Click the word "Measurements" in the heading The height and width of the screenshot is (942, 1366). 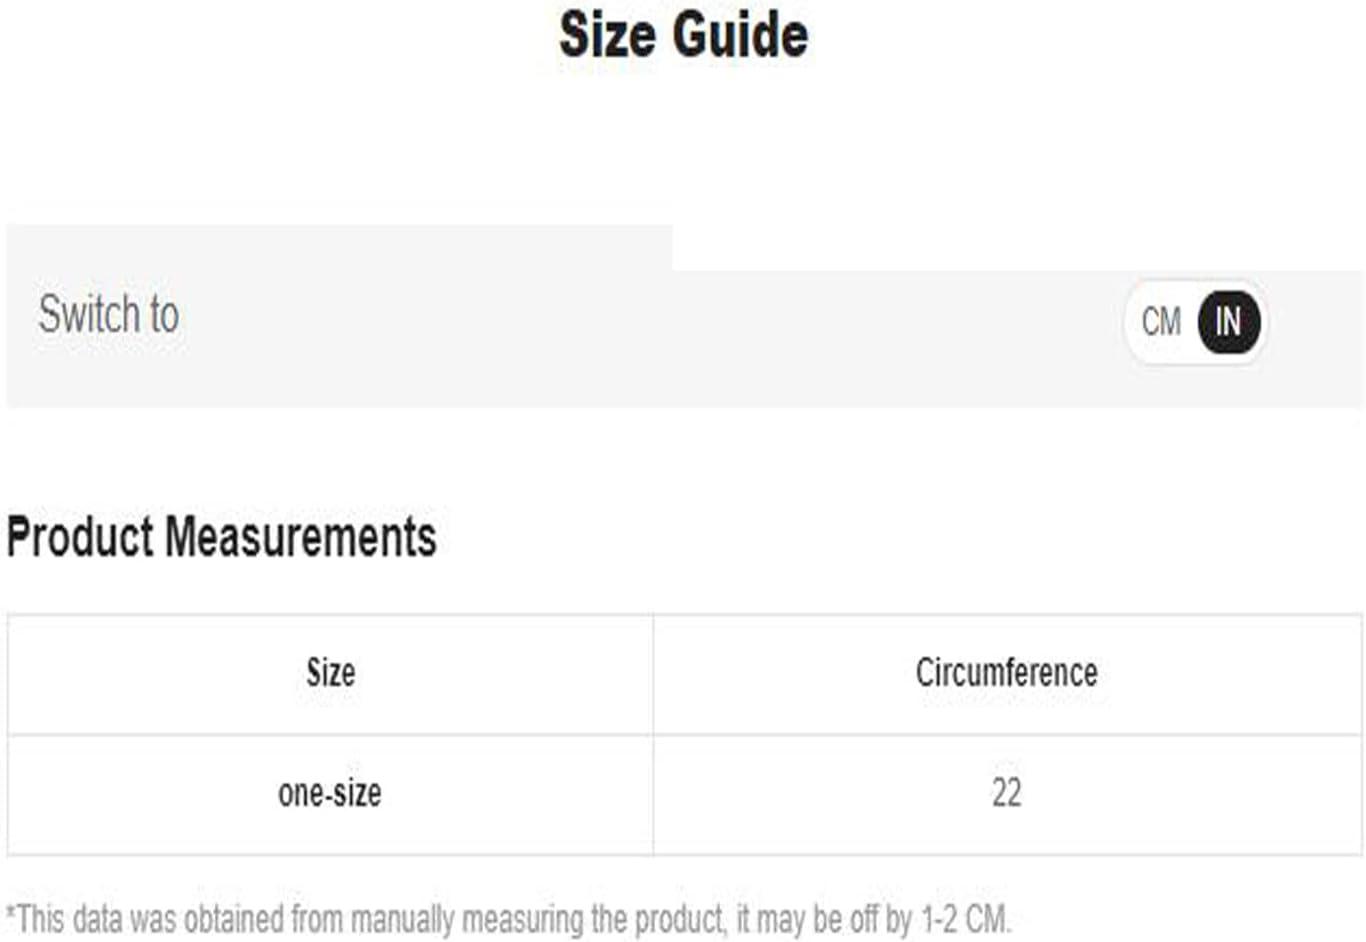pyautogui.click(x=300, y=536)
